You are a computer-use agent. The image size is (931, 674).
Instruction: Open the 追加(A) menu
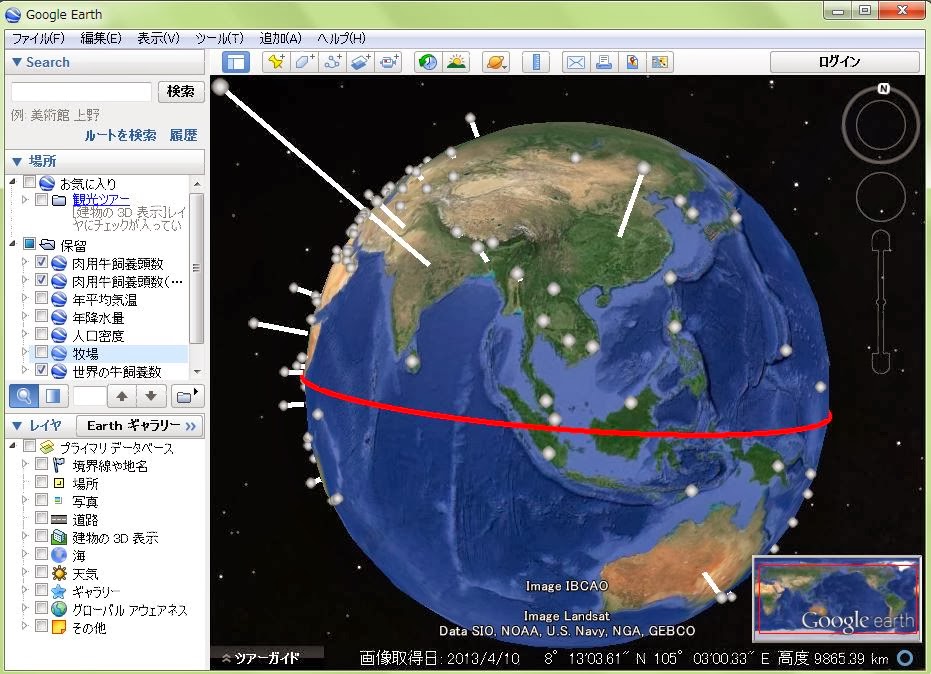[280, 39]
